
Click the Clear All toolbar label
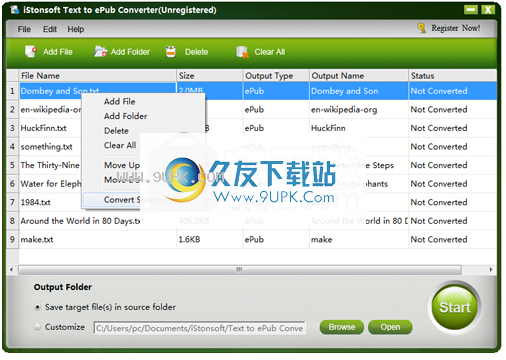pyautogui.click(x=270, y=52)
